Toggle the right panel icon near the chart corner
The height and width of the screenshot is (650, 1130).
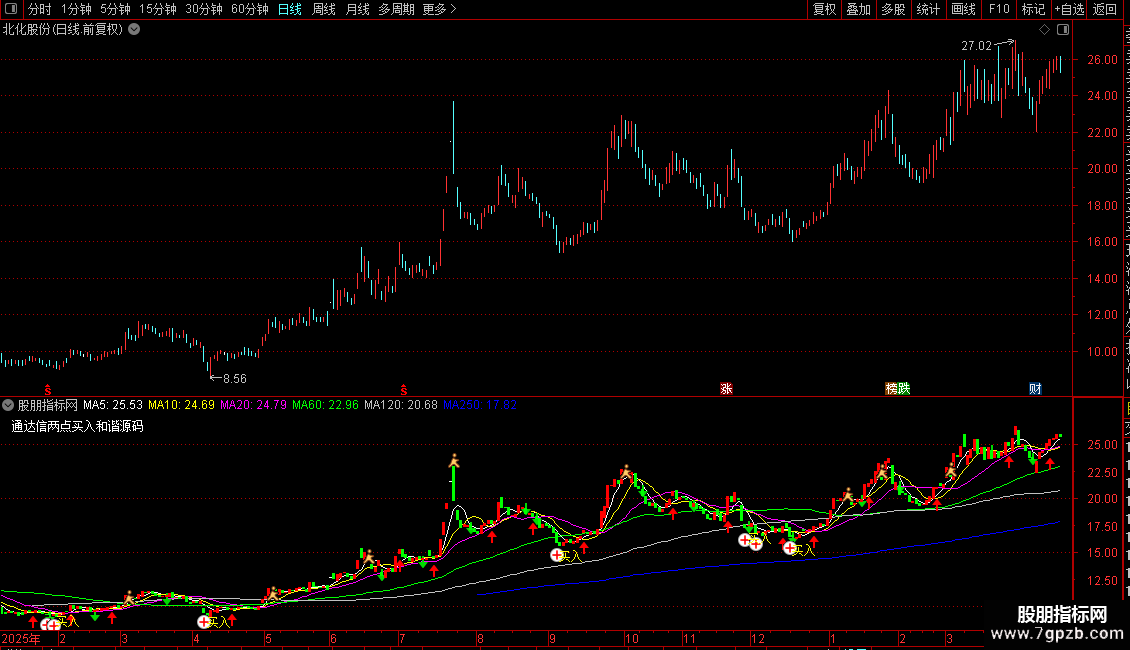pos(1063,30)
